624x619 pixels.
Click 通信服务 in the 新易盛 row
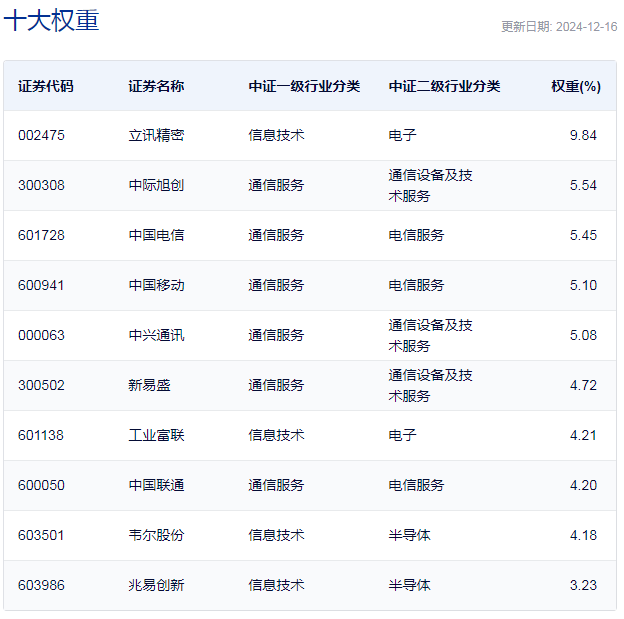click(276, 385)
